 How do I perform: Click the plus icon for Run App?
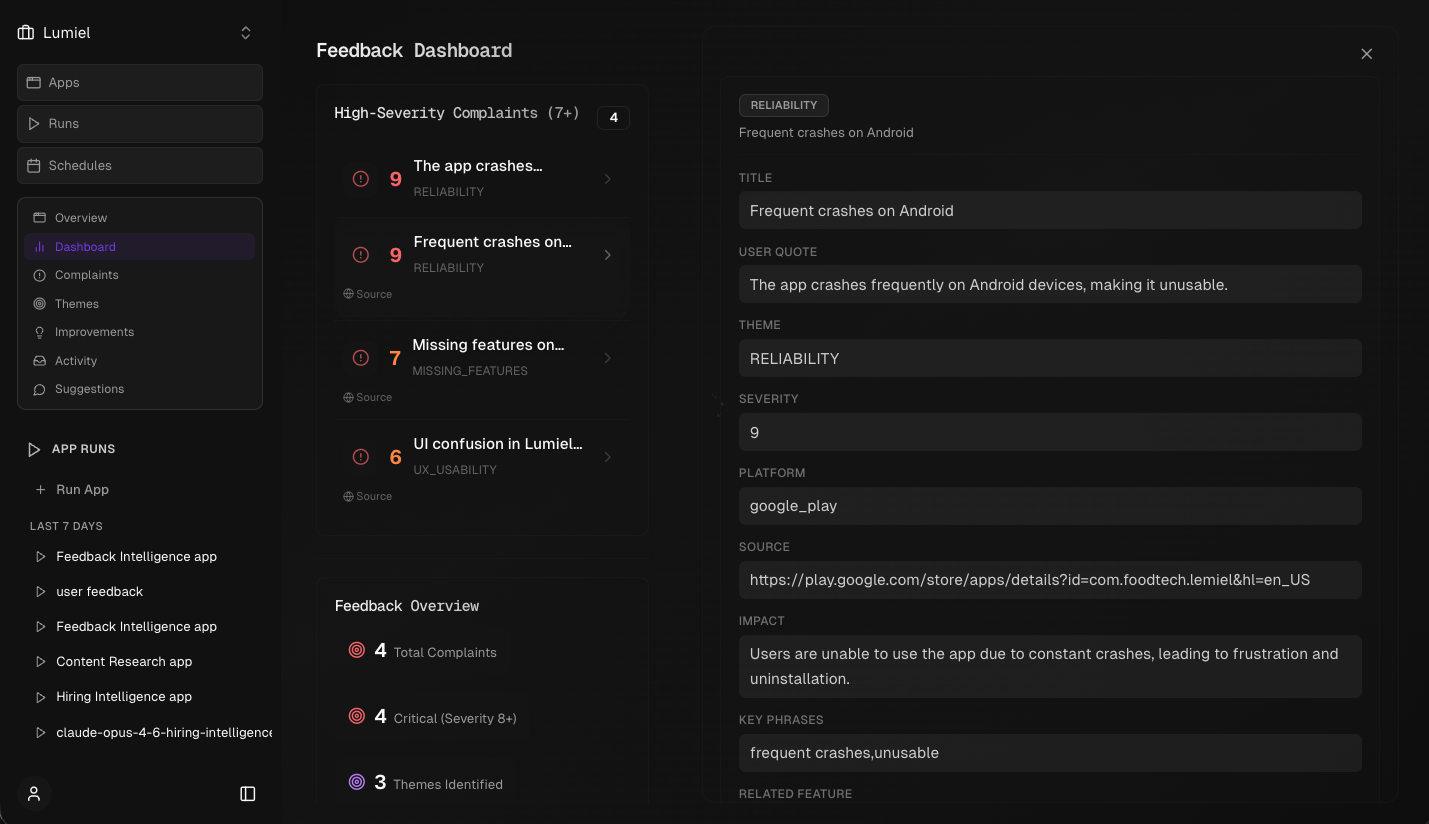(40, 490)
